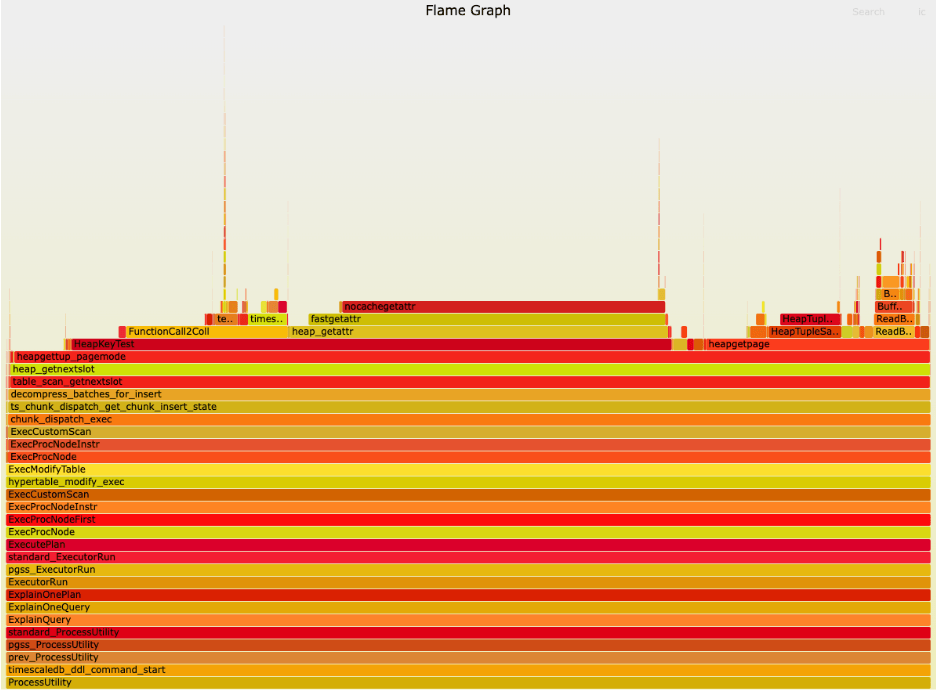Open the heapgettup_pagemode frame

coord(470,356)
